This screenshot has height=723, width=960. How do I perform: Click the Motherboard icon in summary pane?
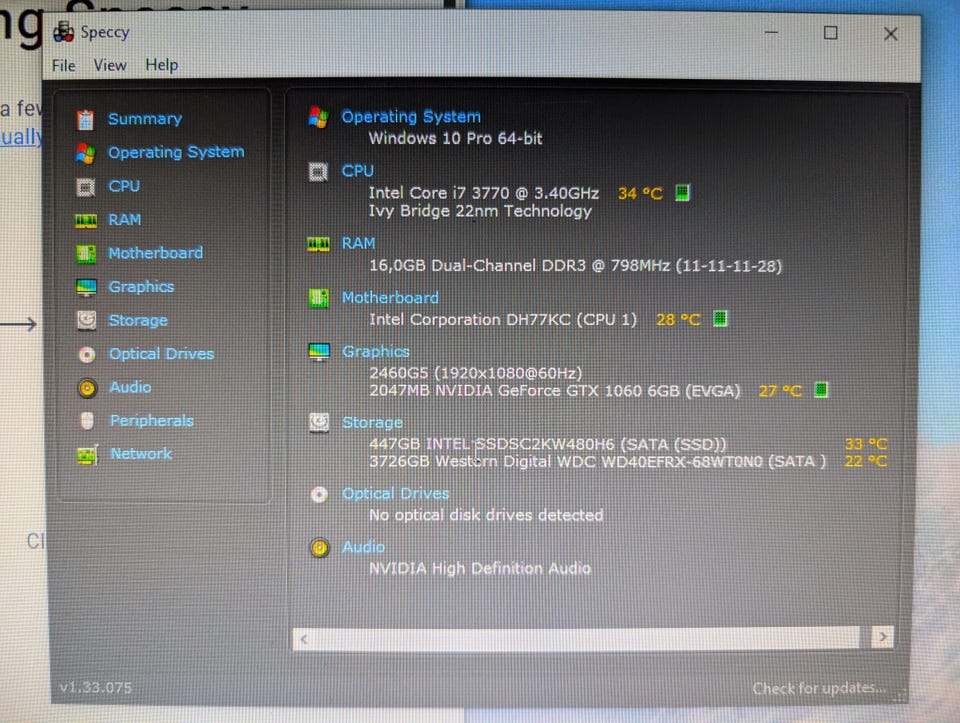[318, 298]
